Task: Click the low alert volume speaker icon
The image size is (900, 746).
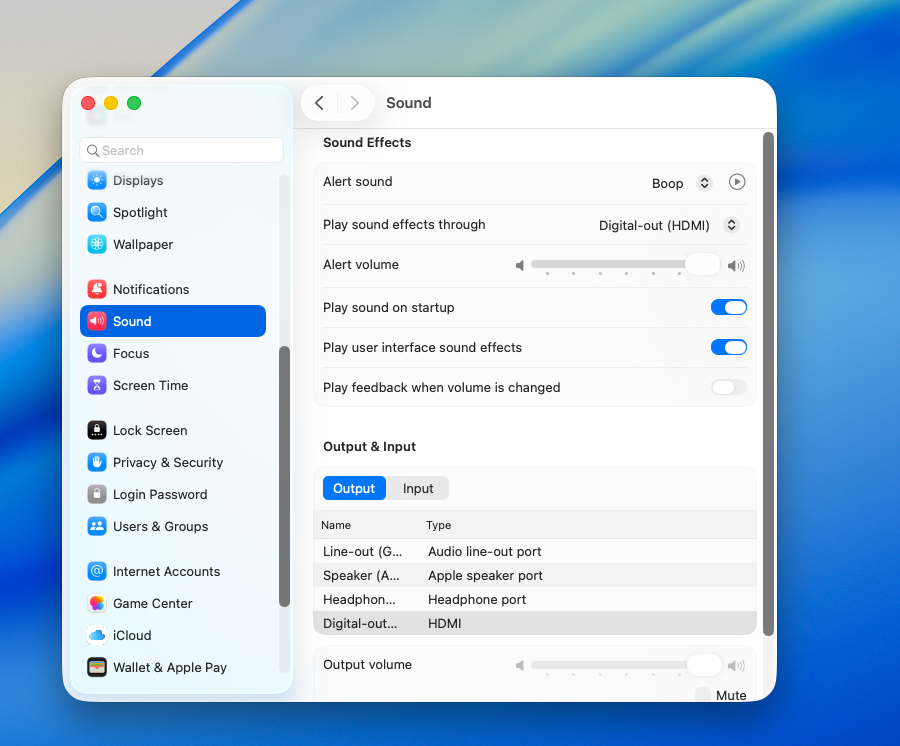Action: pyautogui.click(x=519, y=266)
